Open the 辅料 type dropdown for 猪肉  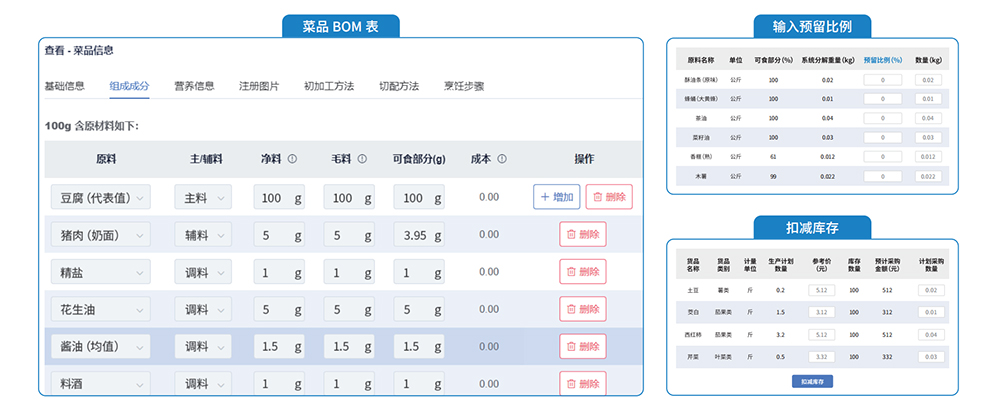[203, 234]
